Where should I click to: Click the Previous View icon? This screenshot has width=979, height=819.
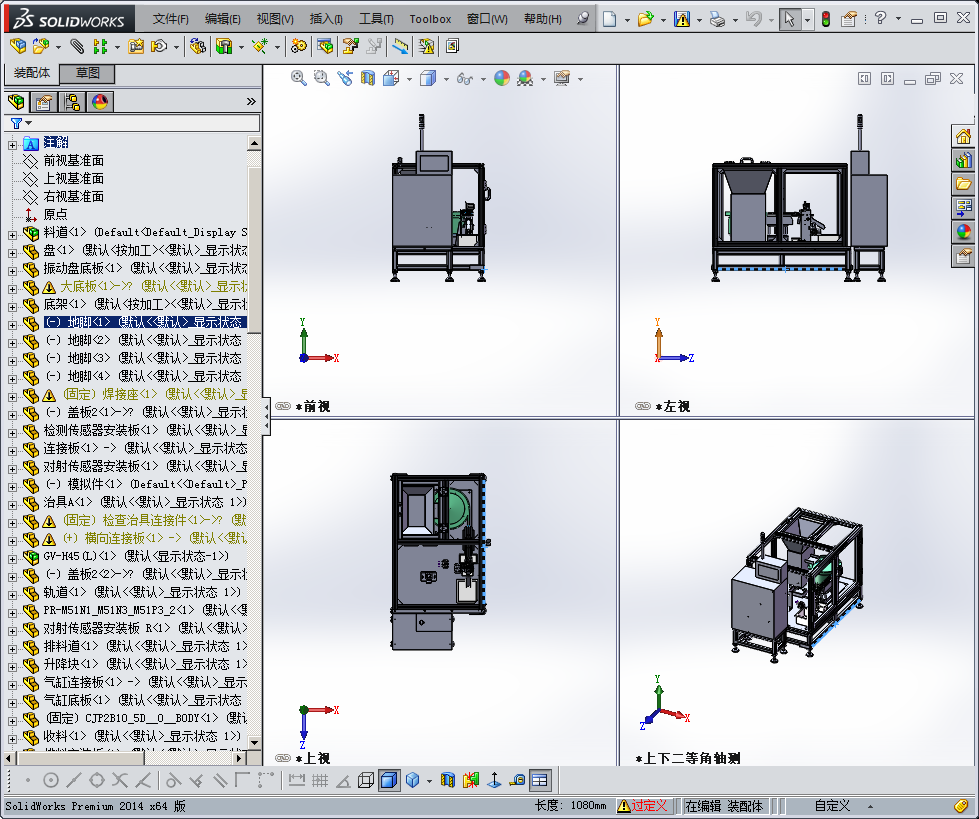click(x=345, y=78)
